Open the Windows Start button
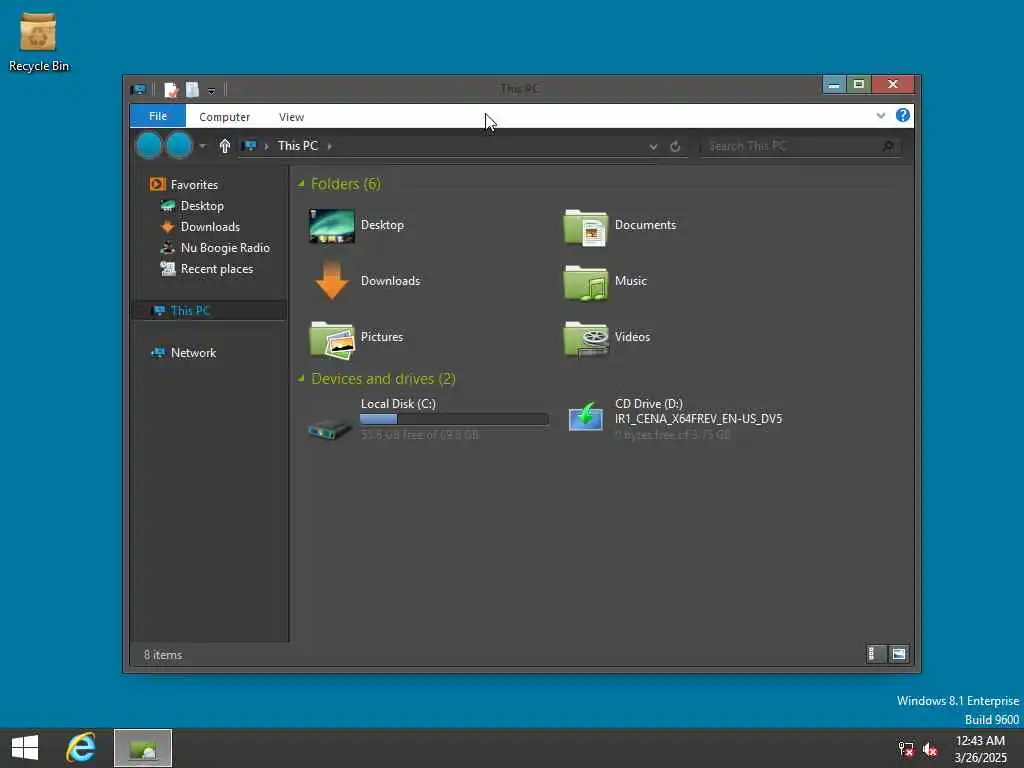 click(25, 748)
